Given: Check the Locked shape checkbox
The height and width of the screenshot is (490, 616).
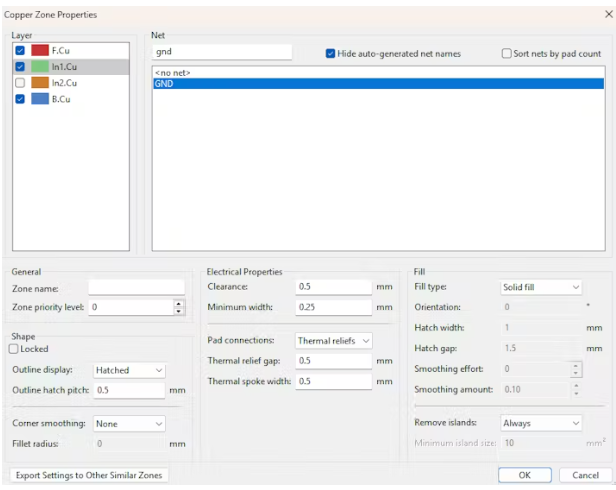Looking at the screenshot, I should pyautogui.click(x=13, y=350).
